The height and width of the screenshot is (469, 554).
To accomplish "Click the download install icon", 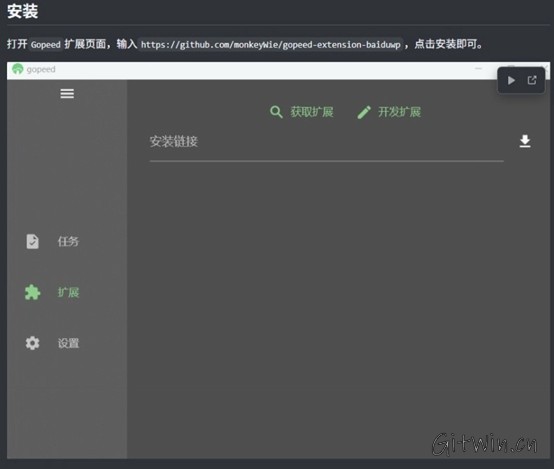I will pyautogui.click(x=525, y=141).
